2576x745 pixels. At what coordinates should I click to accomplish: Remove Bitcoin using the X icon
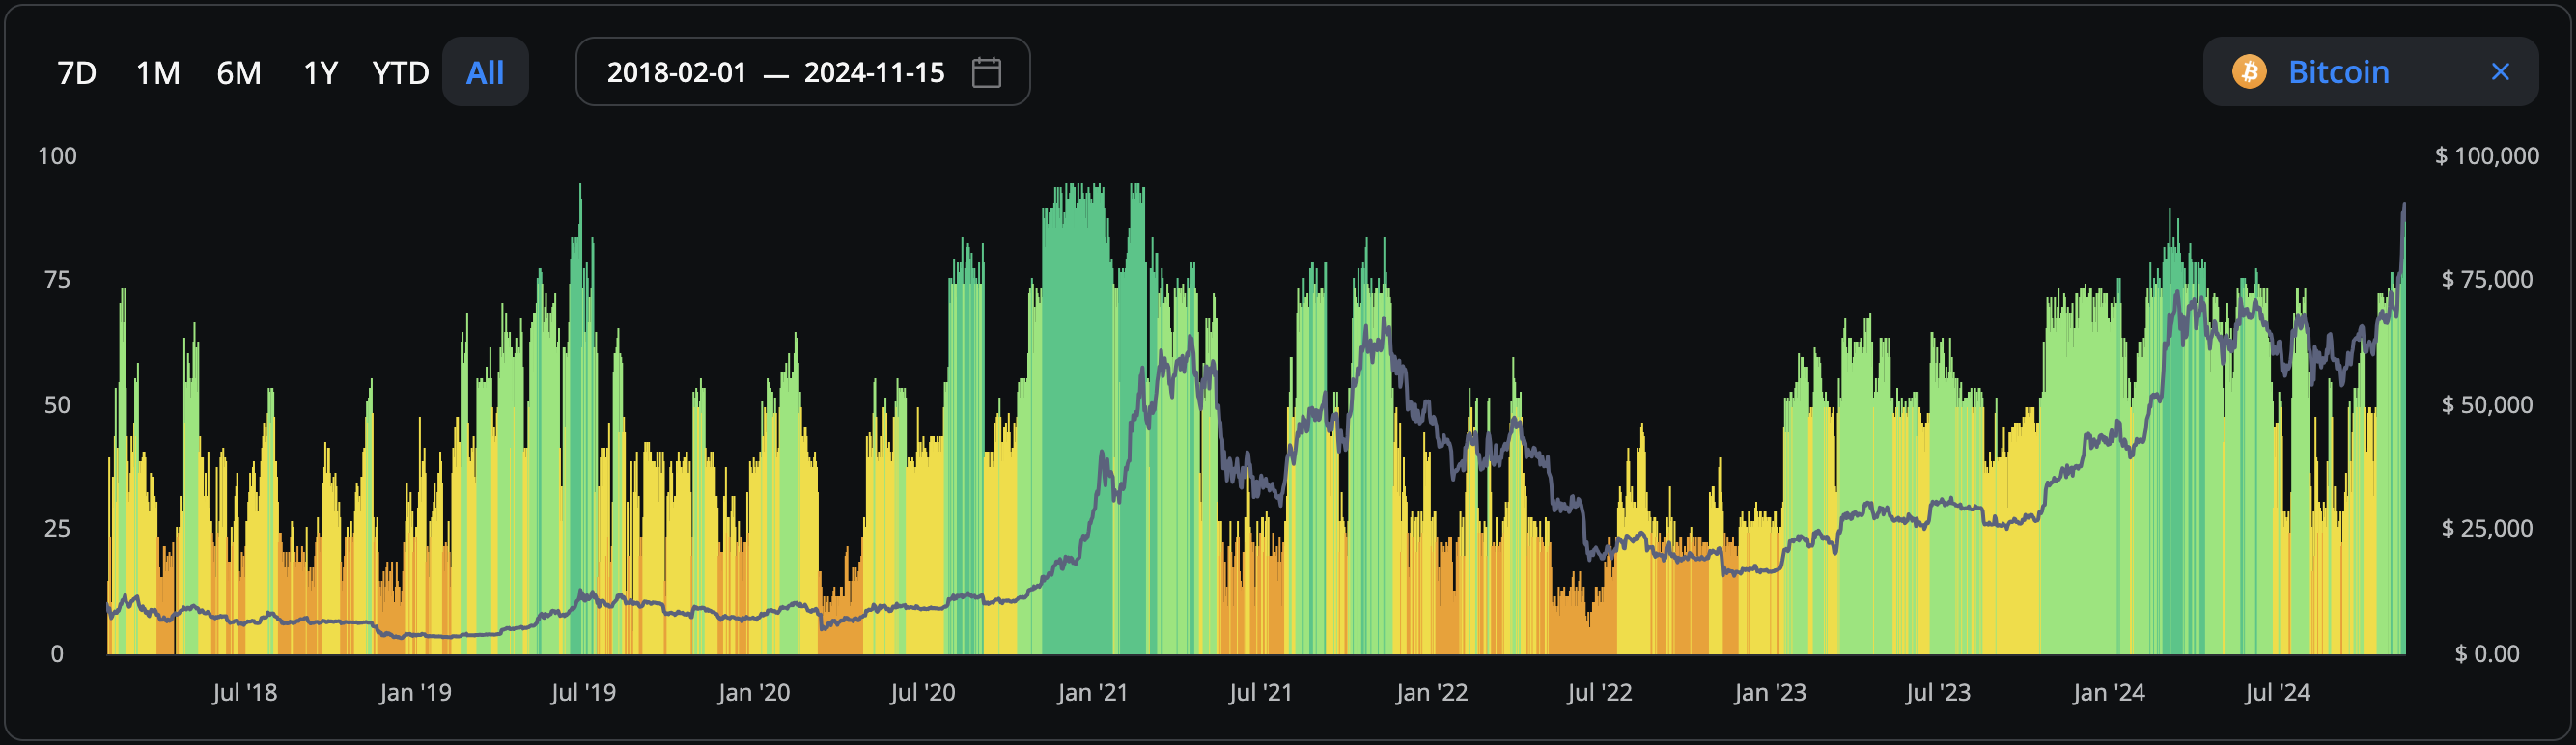click(2500, 72)
